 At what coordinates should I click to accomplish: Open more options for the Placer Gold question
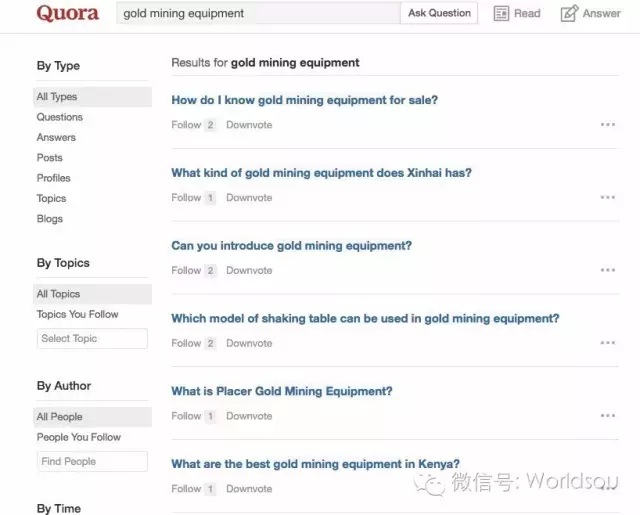coord(608,416)
